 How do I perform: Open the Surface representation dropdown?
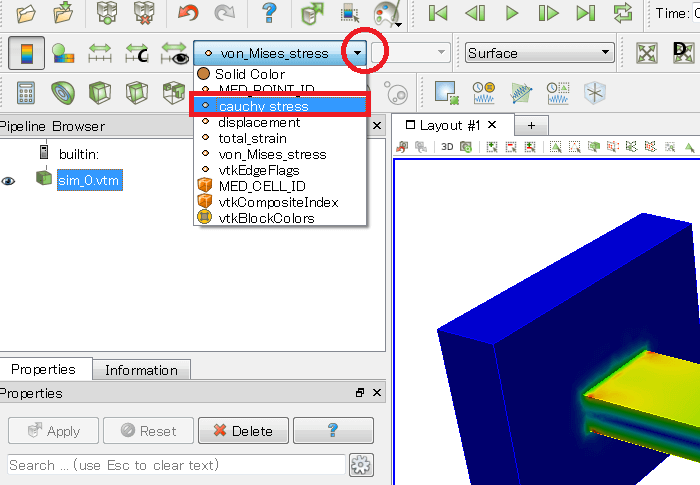tap(540, 53)
